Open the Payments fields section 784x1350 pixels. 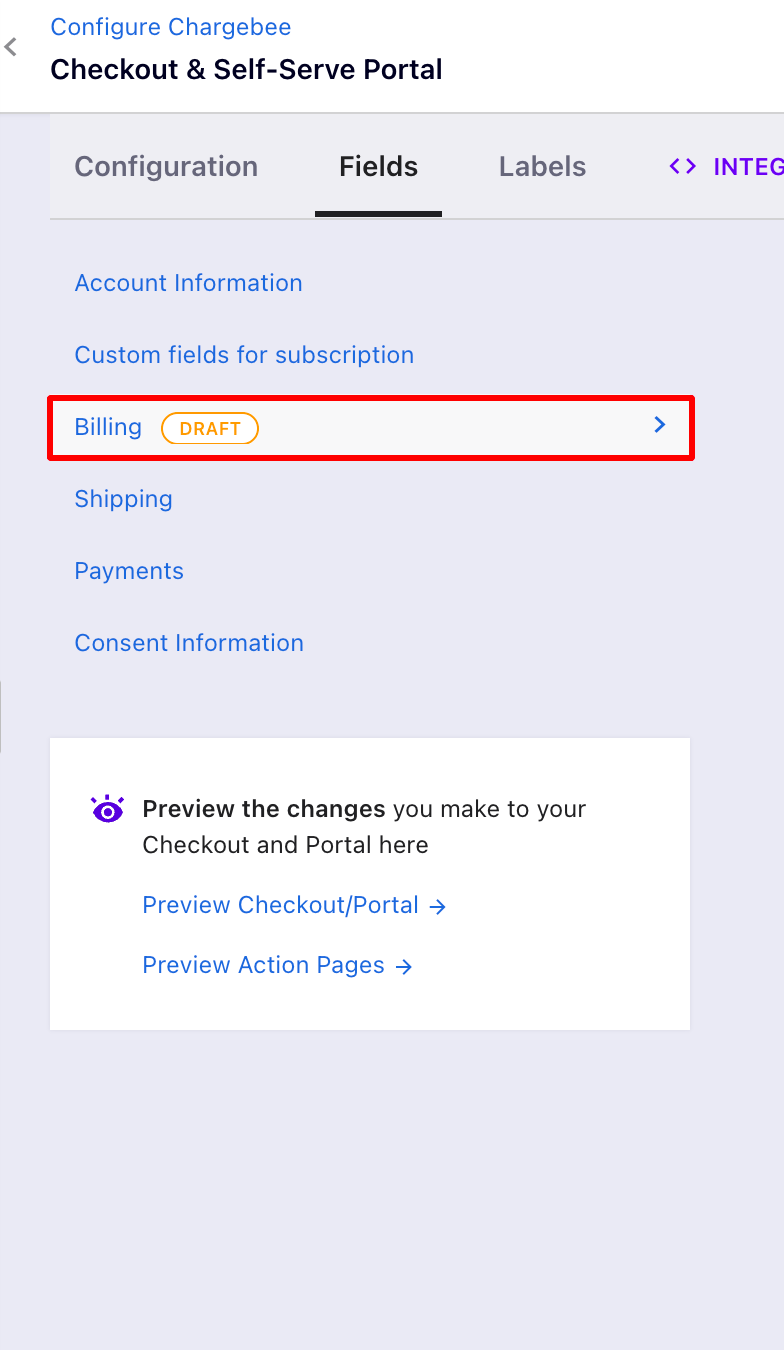pos(129,571)
